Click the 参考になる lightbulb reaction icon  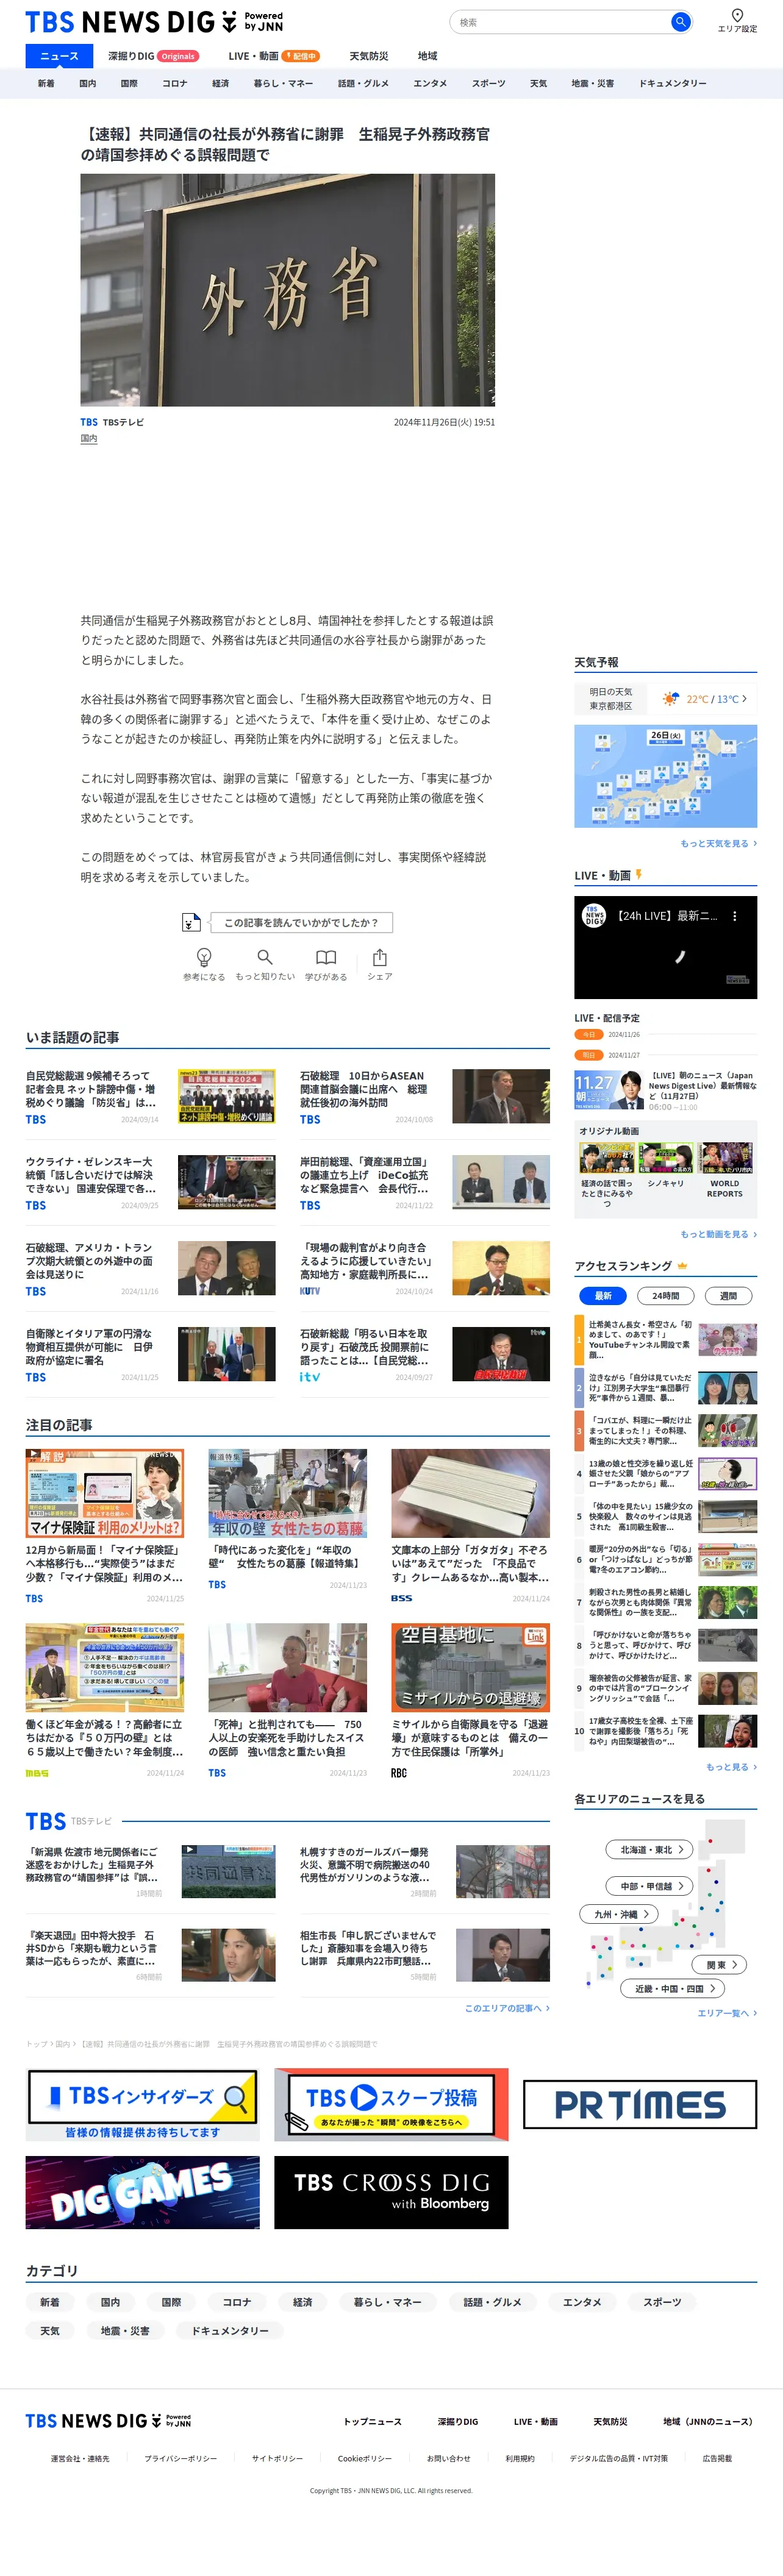(x=204, y=957)
